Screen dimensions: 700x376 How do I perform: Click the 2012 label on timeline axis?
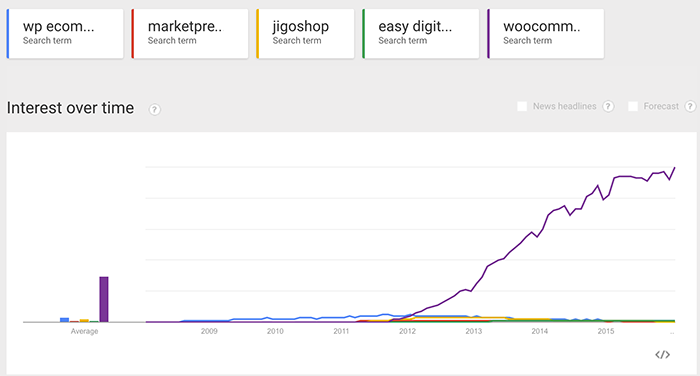coord(407,331)
